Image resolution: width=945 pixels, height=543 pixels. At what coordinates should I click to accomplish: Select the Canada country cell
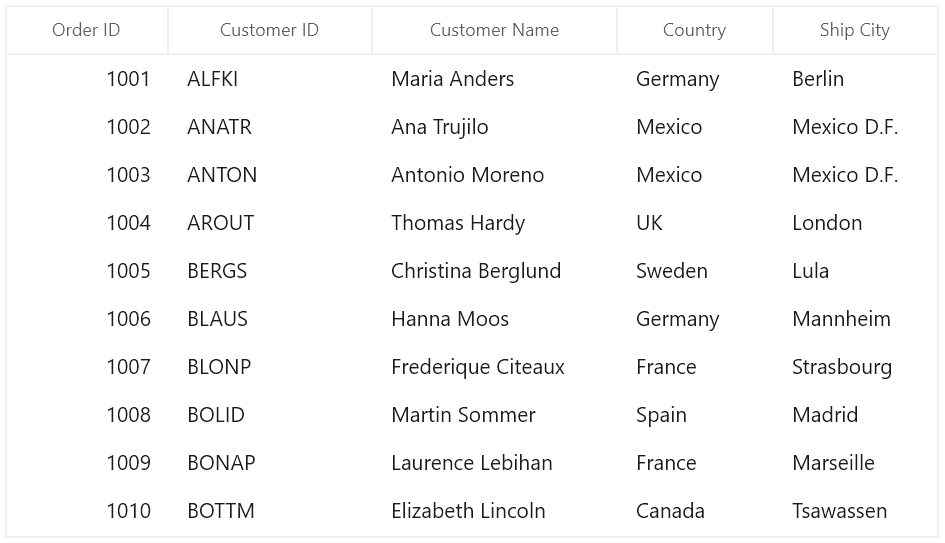pyautogui.click(x=694, y=511)
